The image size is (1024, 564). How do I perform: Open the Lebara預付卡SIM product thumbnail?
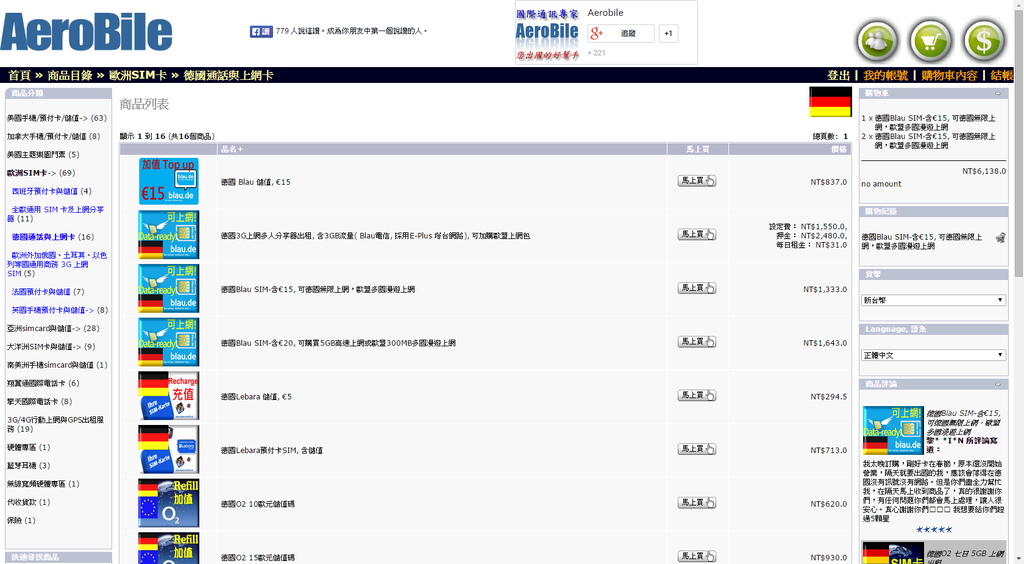pyautogui.click(x=168, y=449)
